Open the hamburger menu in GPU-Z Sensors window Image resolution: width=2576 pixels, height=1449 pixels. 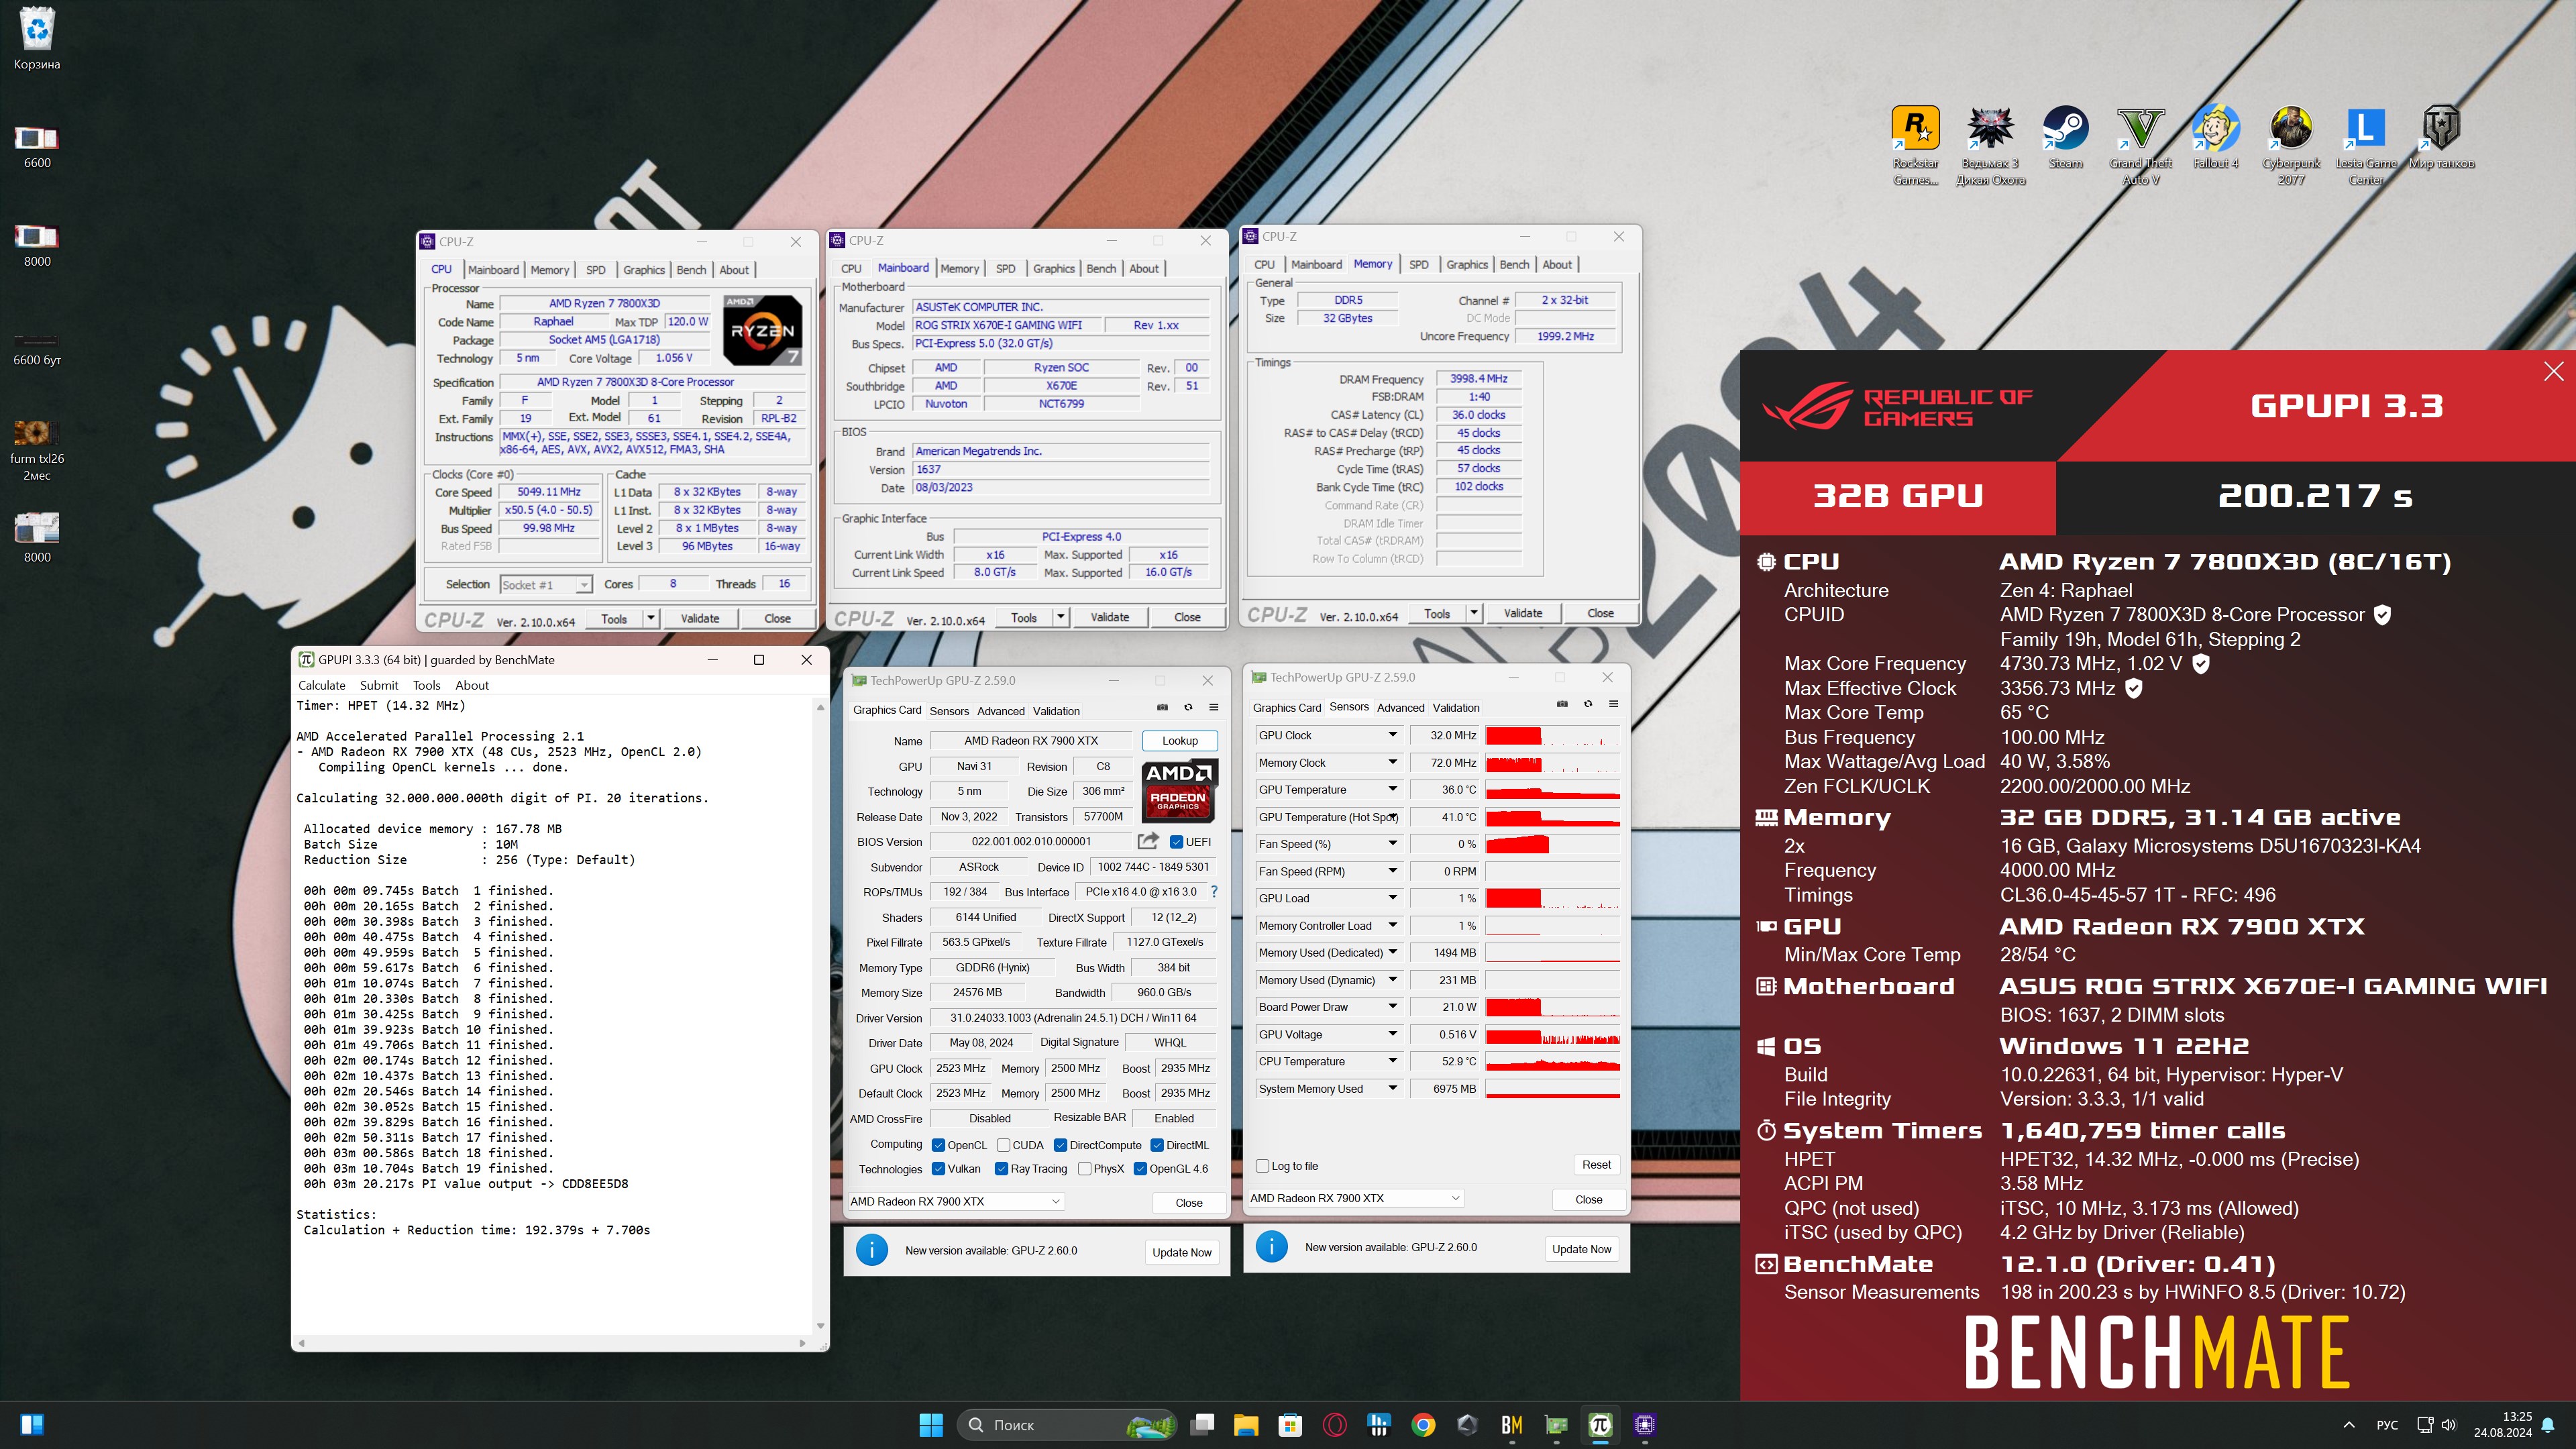1614,704
